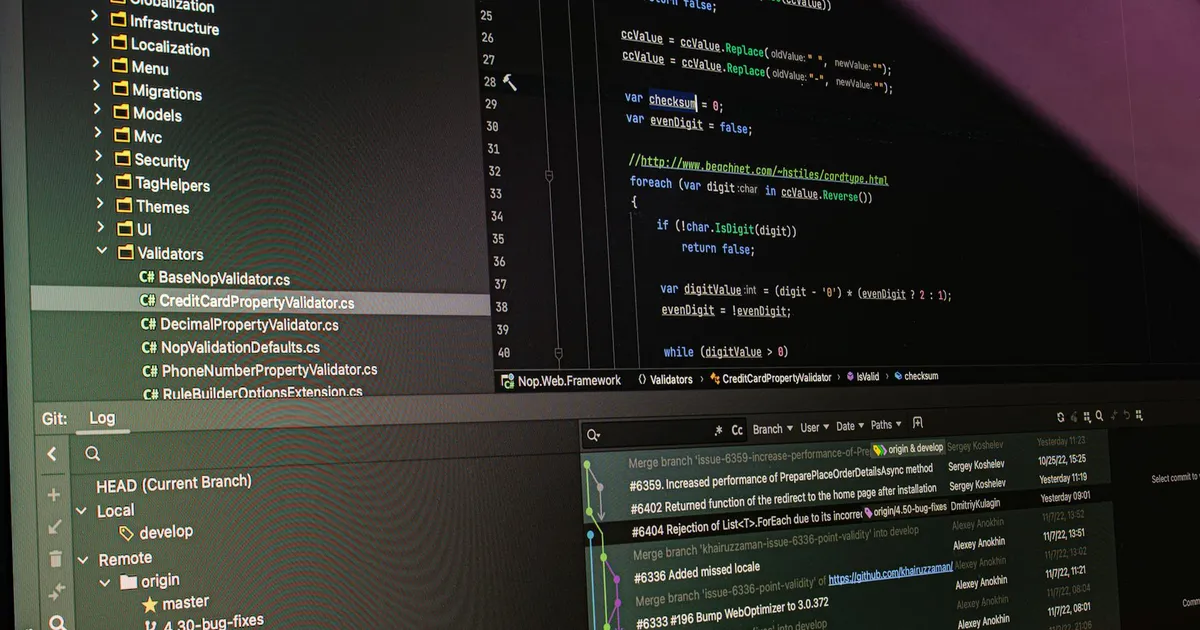Create a new branch with the plus icon
This screenshot has height=630, width=1200.
(53, 494)
